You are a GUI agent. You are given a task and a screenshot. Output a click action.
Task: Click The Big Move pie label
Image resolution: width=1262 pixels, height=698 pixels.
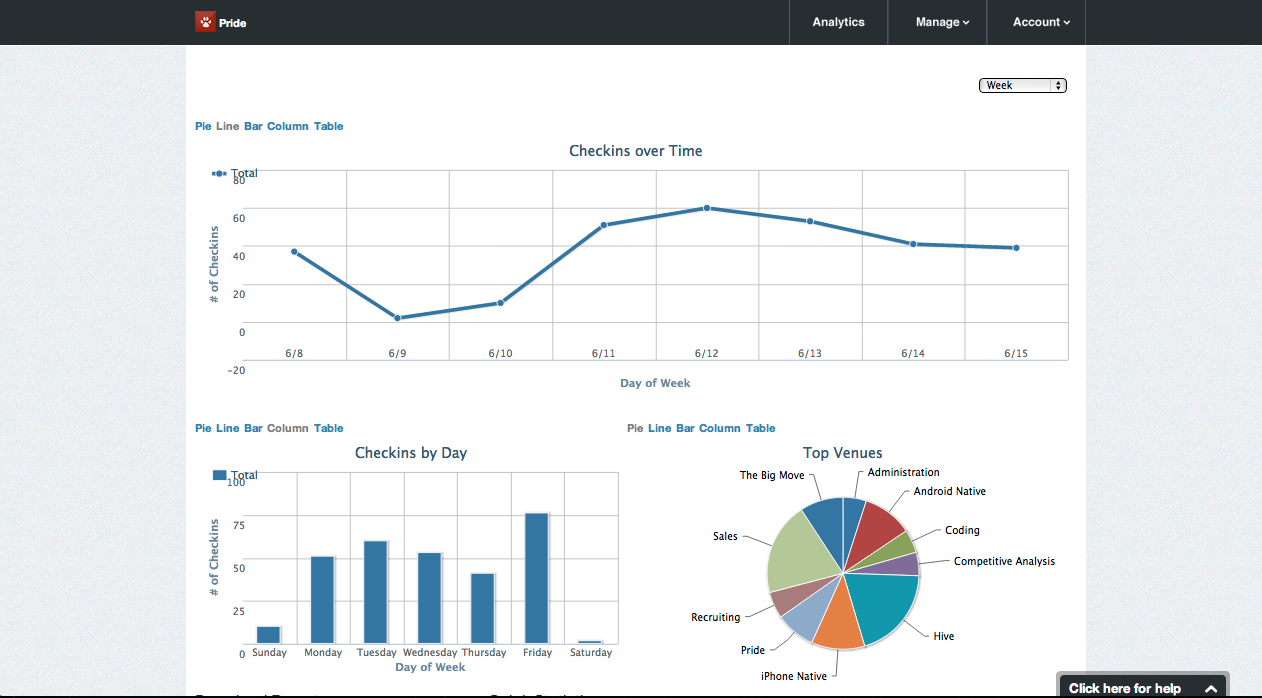(772, 476)
